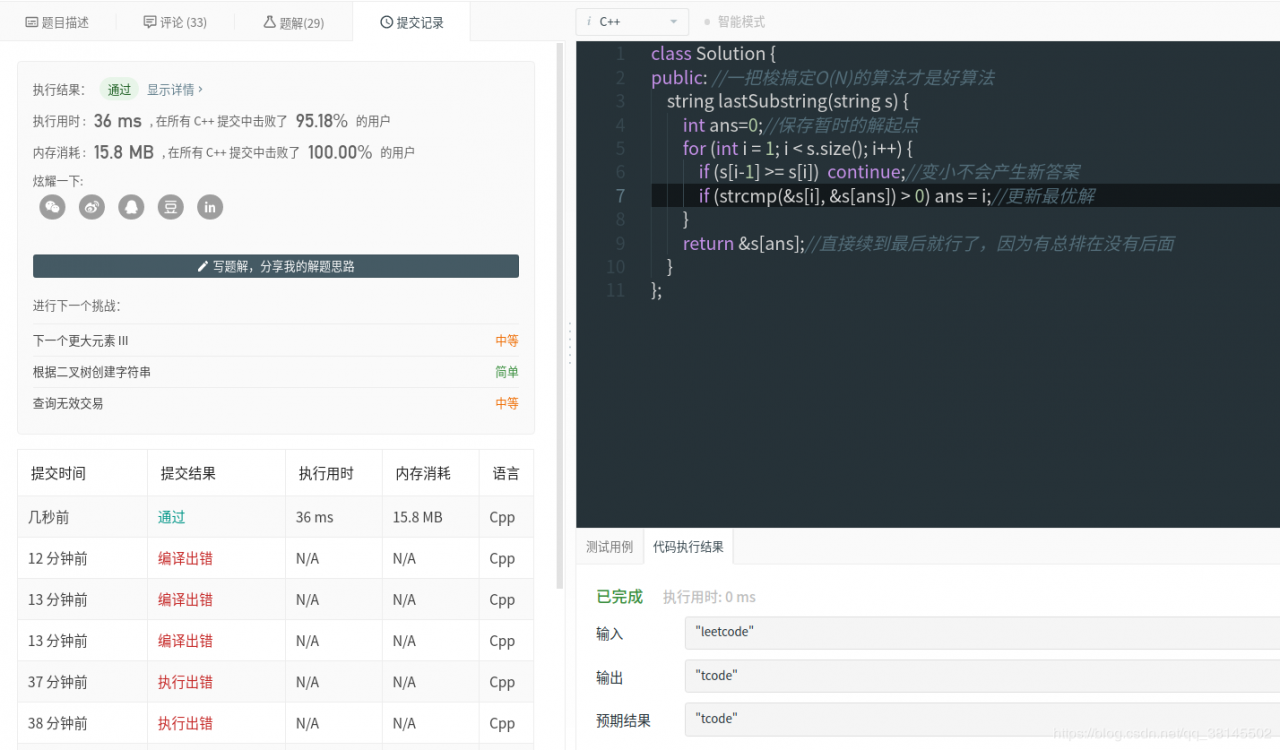Share result via Weibo icon
Screen dimensions: 1280x750
point(92,207)
